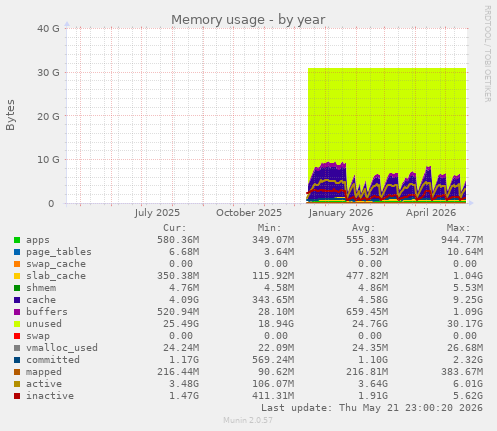Image resolution: width=497 pixels, height=431 pixels.
Task: Click unused max value 30.17G
Action: (x=465, y=324)
